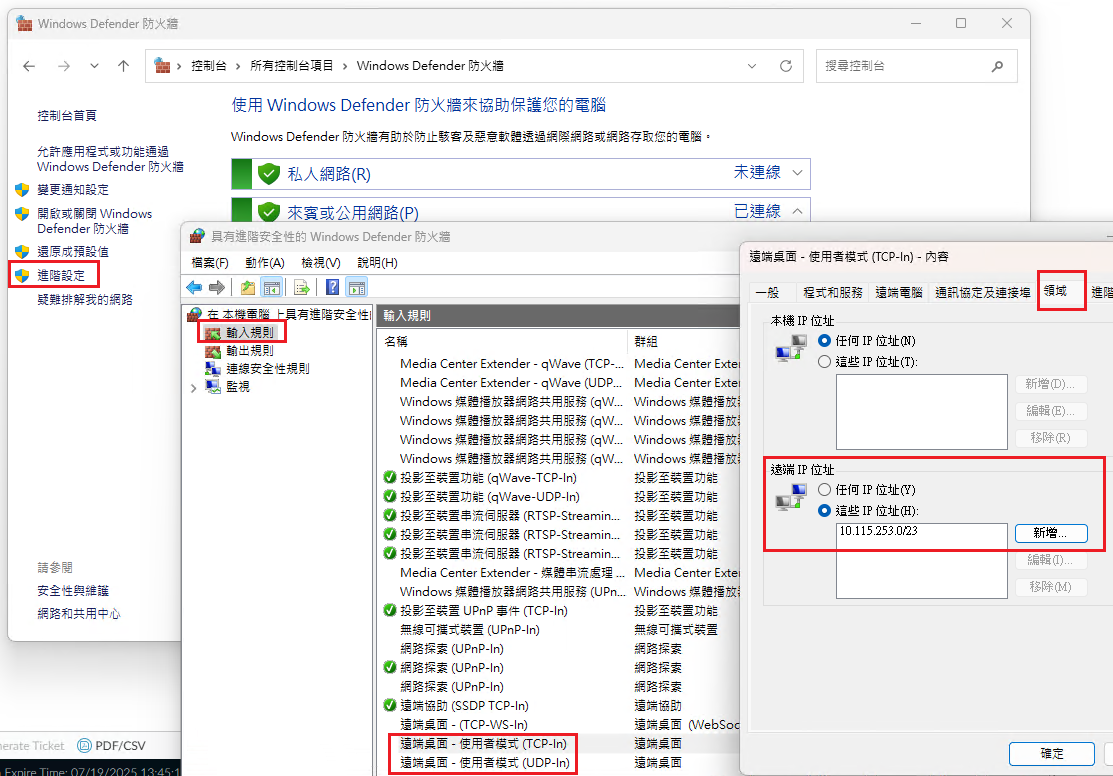The width and height of the screenshot is (1113, 776).
Task: Select 輸出規則 in the console tree
Action: pos(249,350)
